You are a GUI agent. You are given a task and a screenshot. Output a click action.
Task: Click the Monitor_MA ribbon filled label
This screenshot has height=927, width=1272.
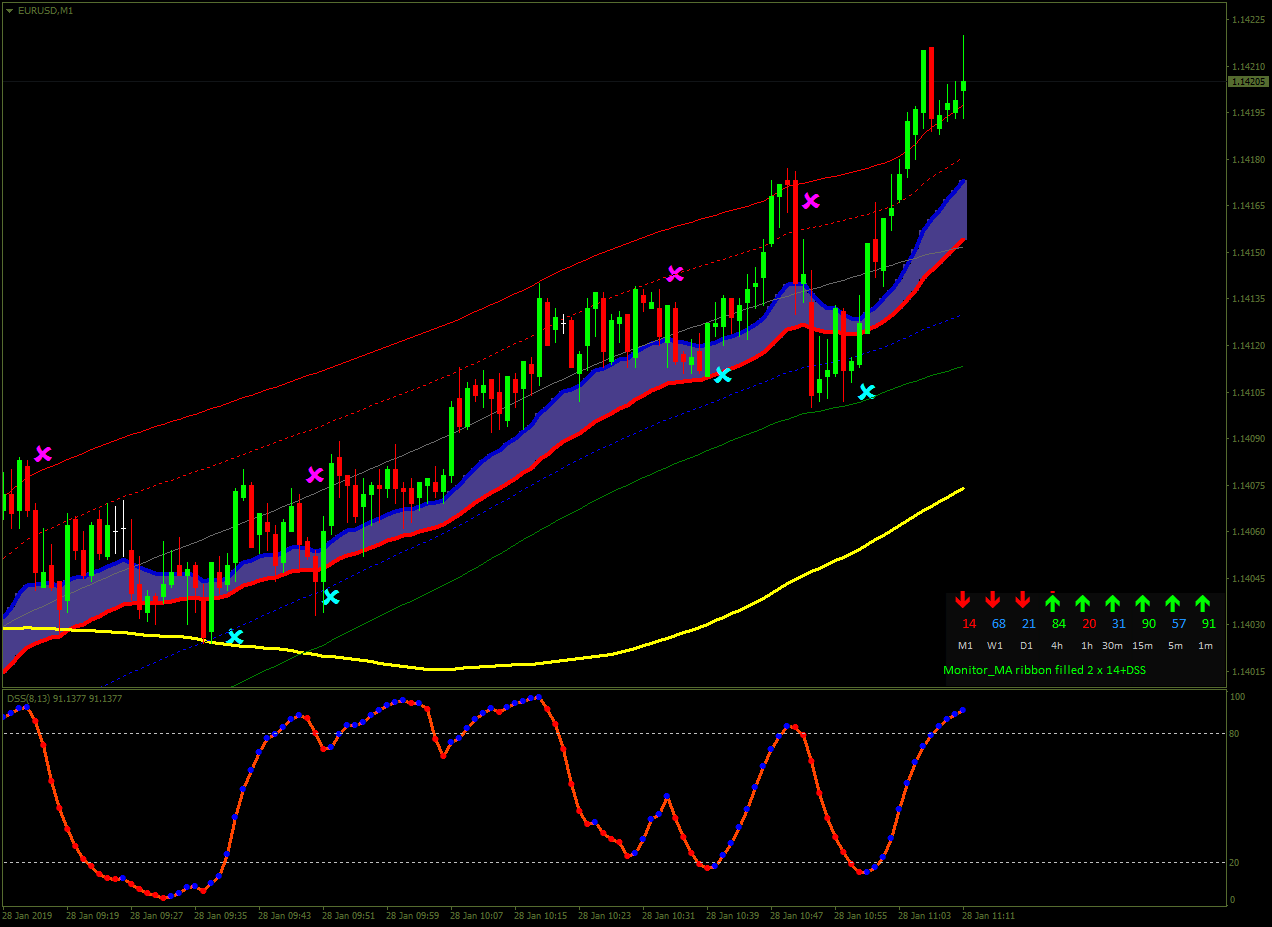1044,670
